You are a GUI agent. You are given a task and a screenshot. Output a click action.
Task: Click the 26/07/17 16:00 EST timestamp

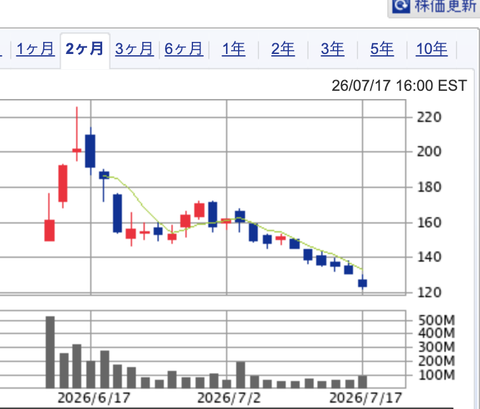point(399,86)
